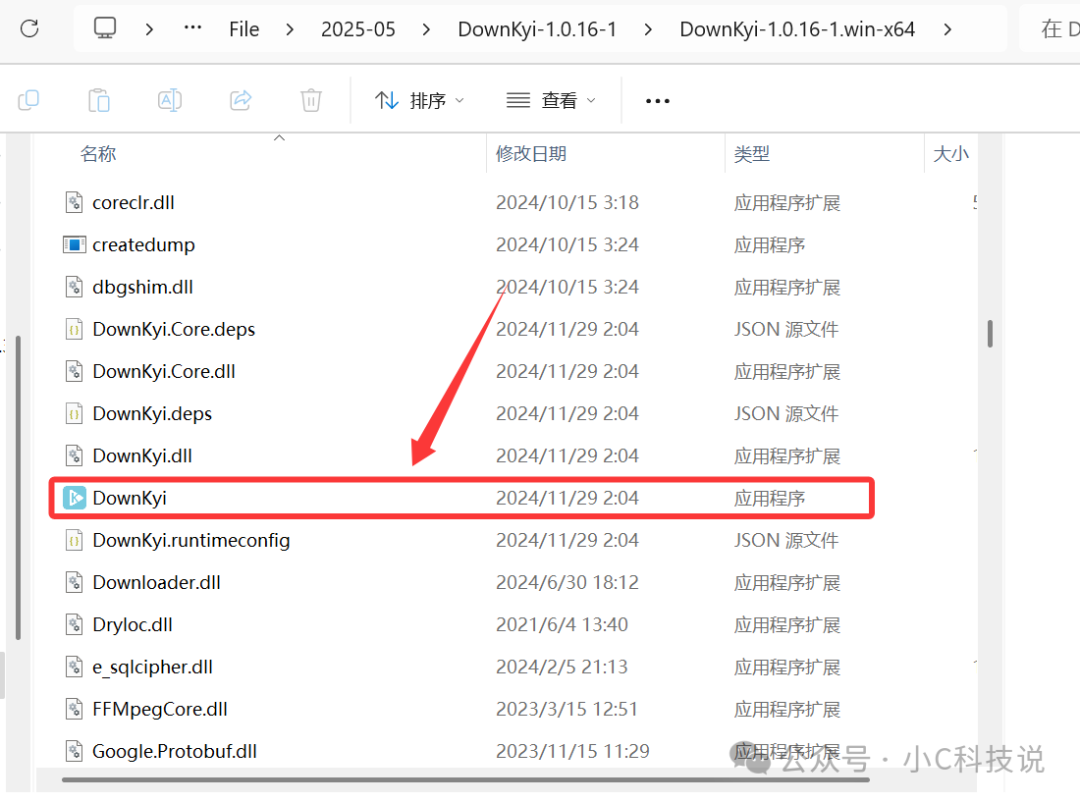The width and height of the screenshot is (1080, 802).
Task: Select the DownKyi.Core.deps JSON icon
Action: 74,329
